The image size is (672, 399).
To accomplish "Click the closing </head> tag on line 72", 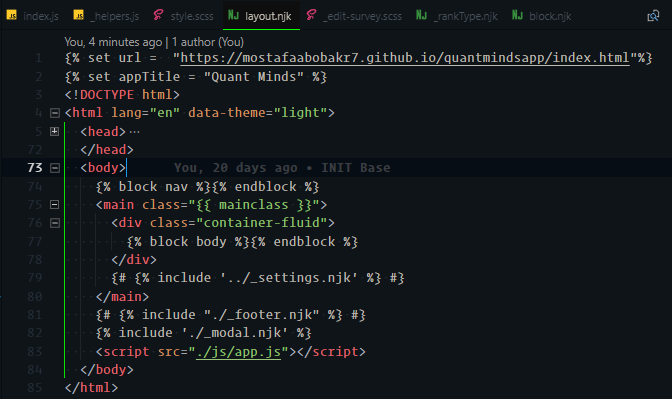I will 107,150.
